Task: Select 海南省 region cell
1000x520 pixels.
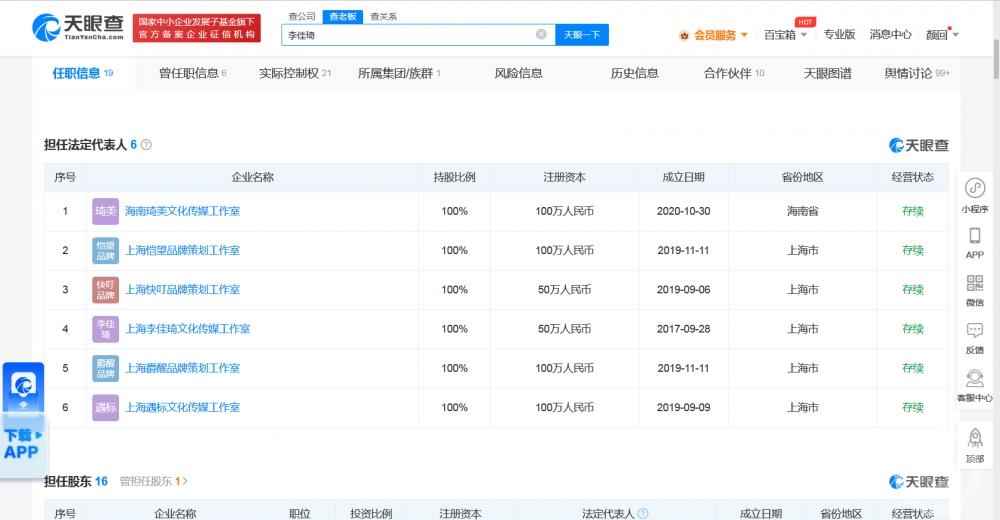Action: (802, 211)
